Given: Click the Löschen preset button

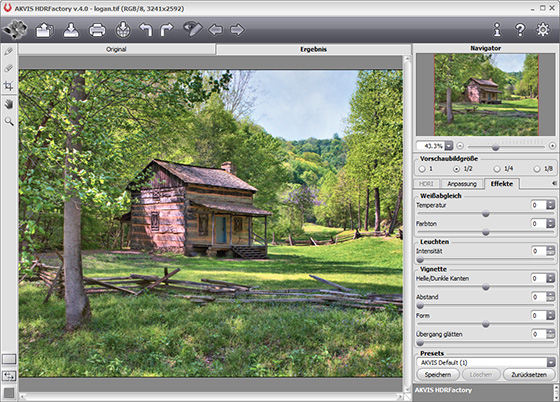Looking at the screenshot, I should [x=481, y=375].
